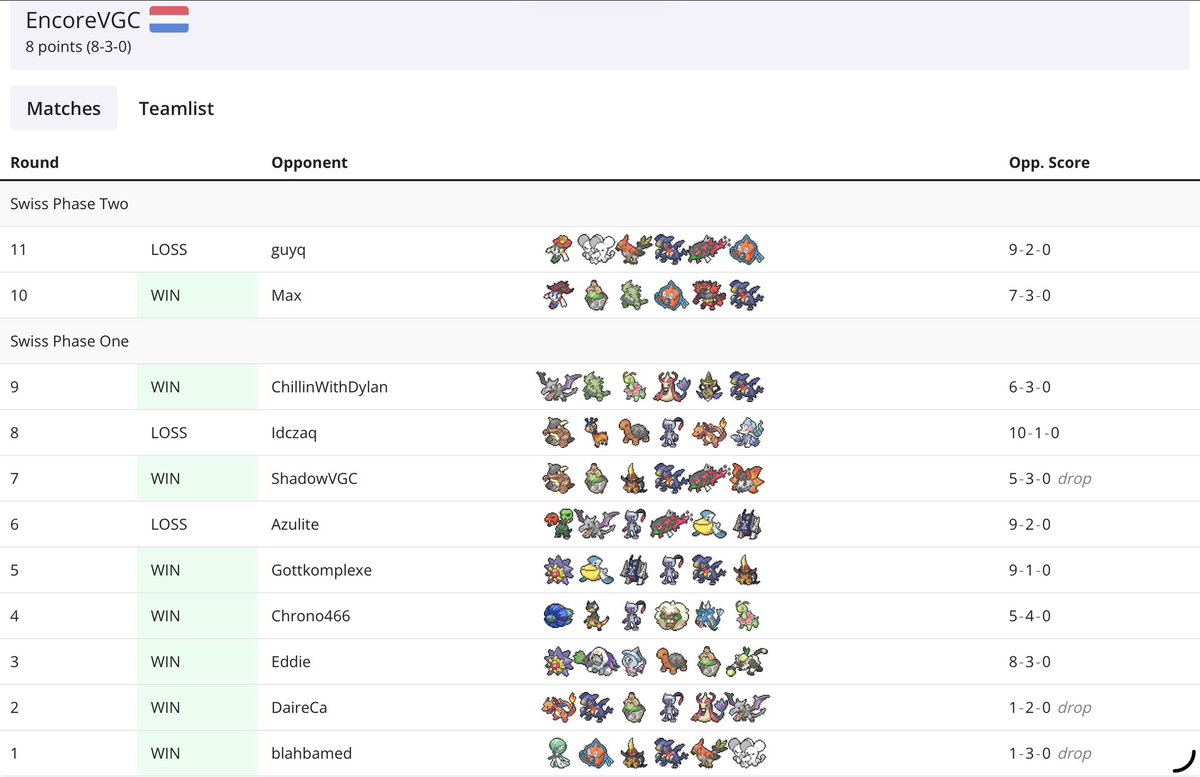Click the Swiss Phase Two section row
1200x777 pixels.
(600, 204)
